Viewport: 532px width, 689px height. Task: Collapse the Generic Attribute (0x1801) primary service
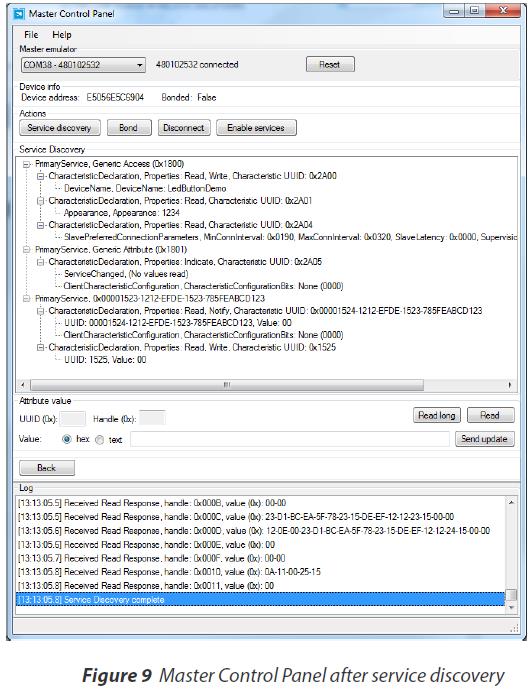[x=26, y=250]
